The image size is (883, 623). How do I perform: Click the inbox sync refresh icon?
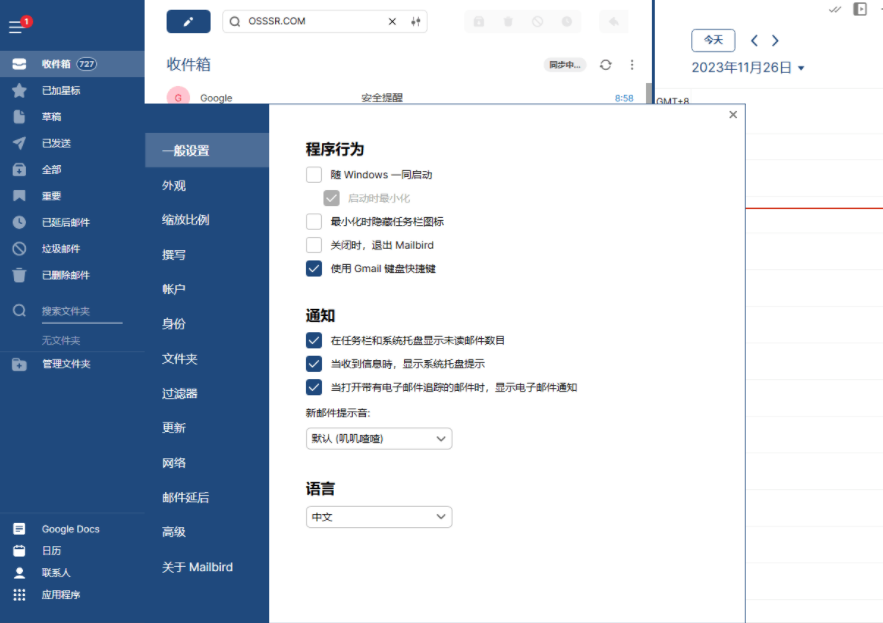click(605, 65)
